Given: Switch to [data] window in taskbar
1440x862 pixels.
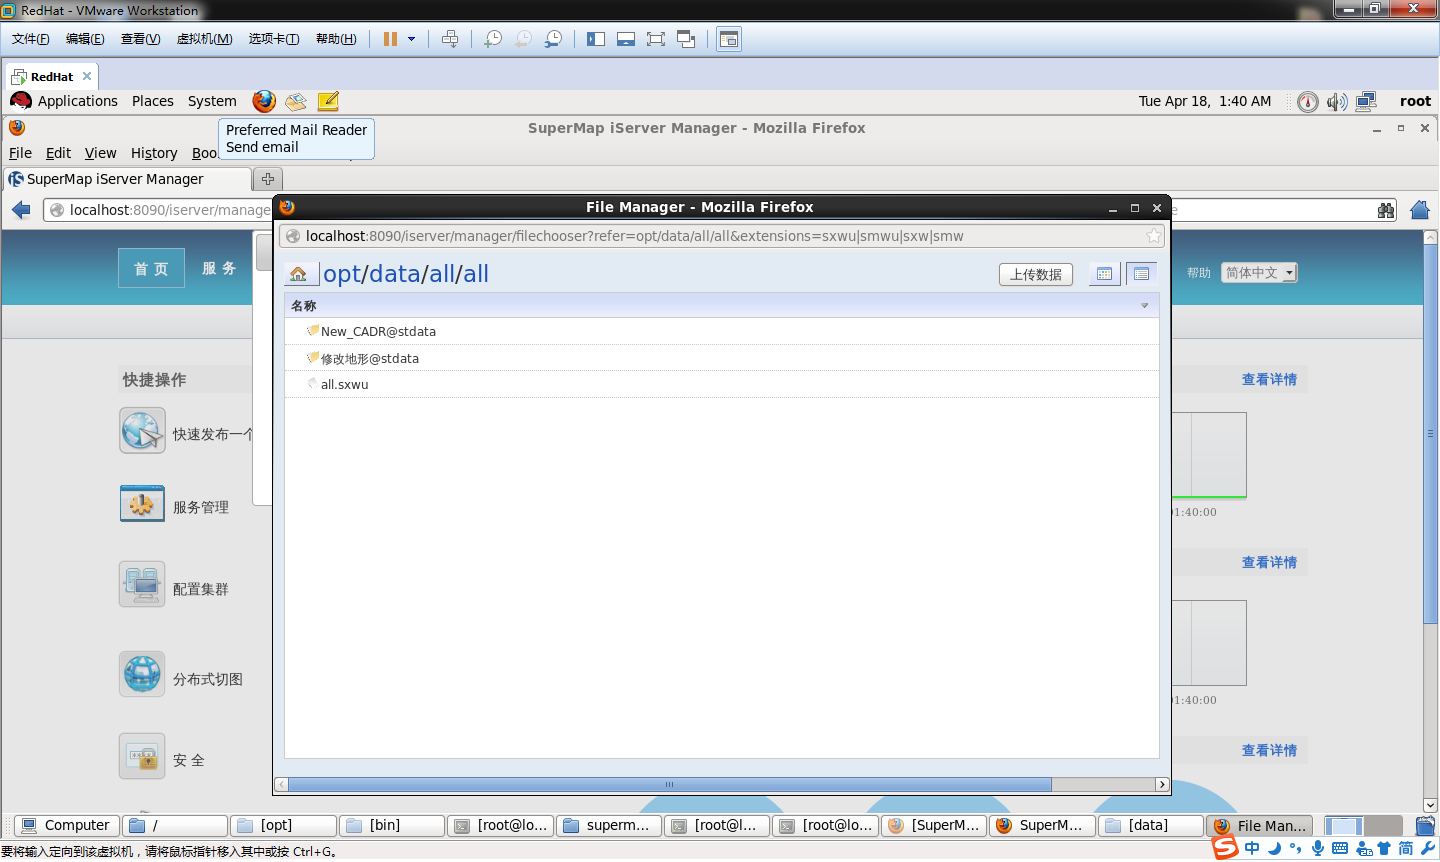Looking at the screenshot, I should tap(1151, 825).
